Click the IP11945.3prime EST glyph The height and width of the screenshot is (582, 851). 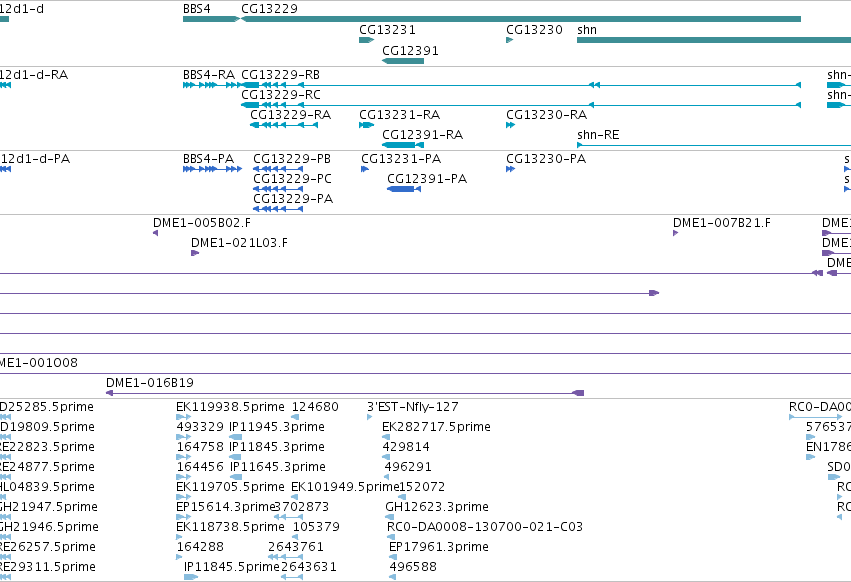[x=236, y=436]
